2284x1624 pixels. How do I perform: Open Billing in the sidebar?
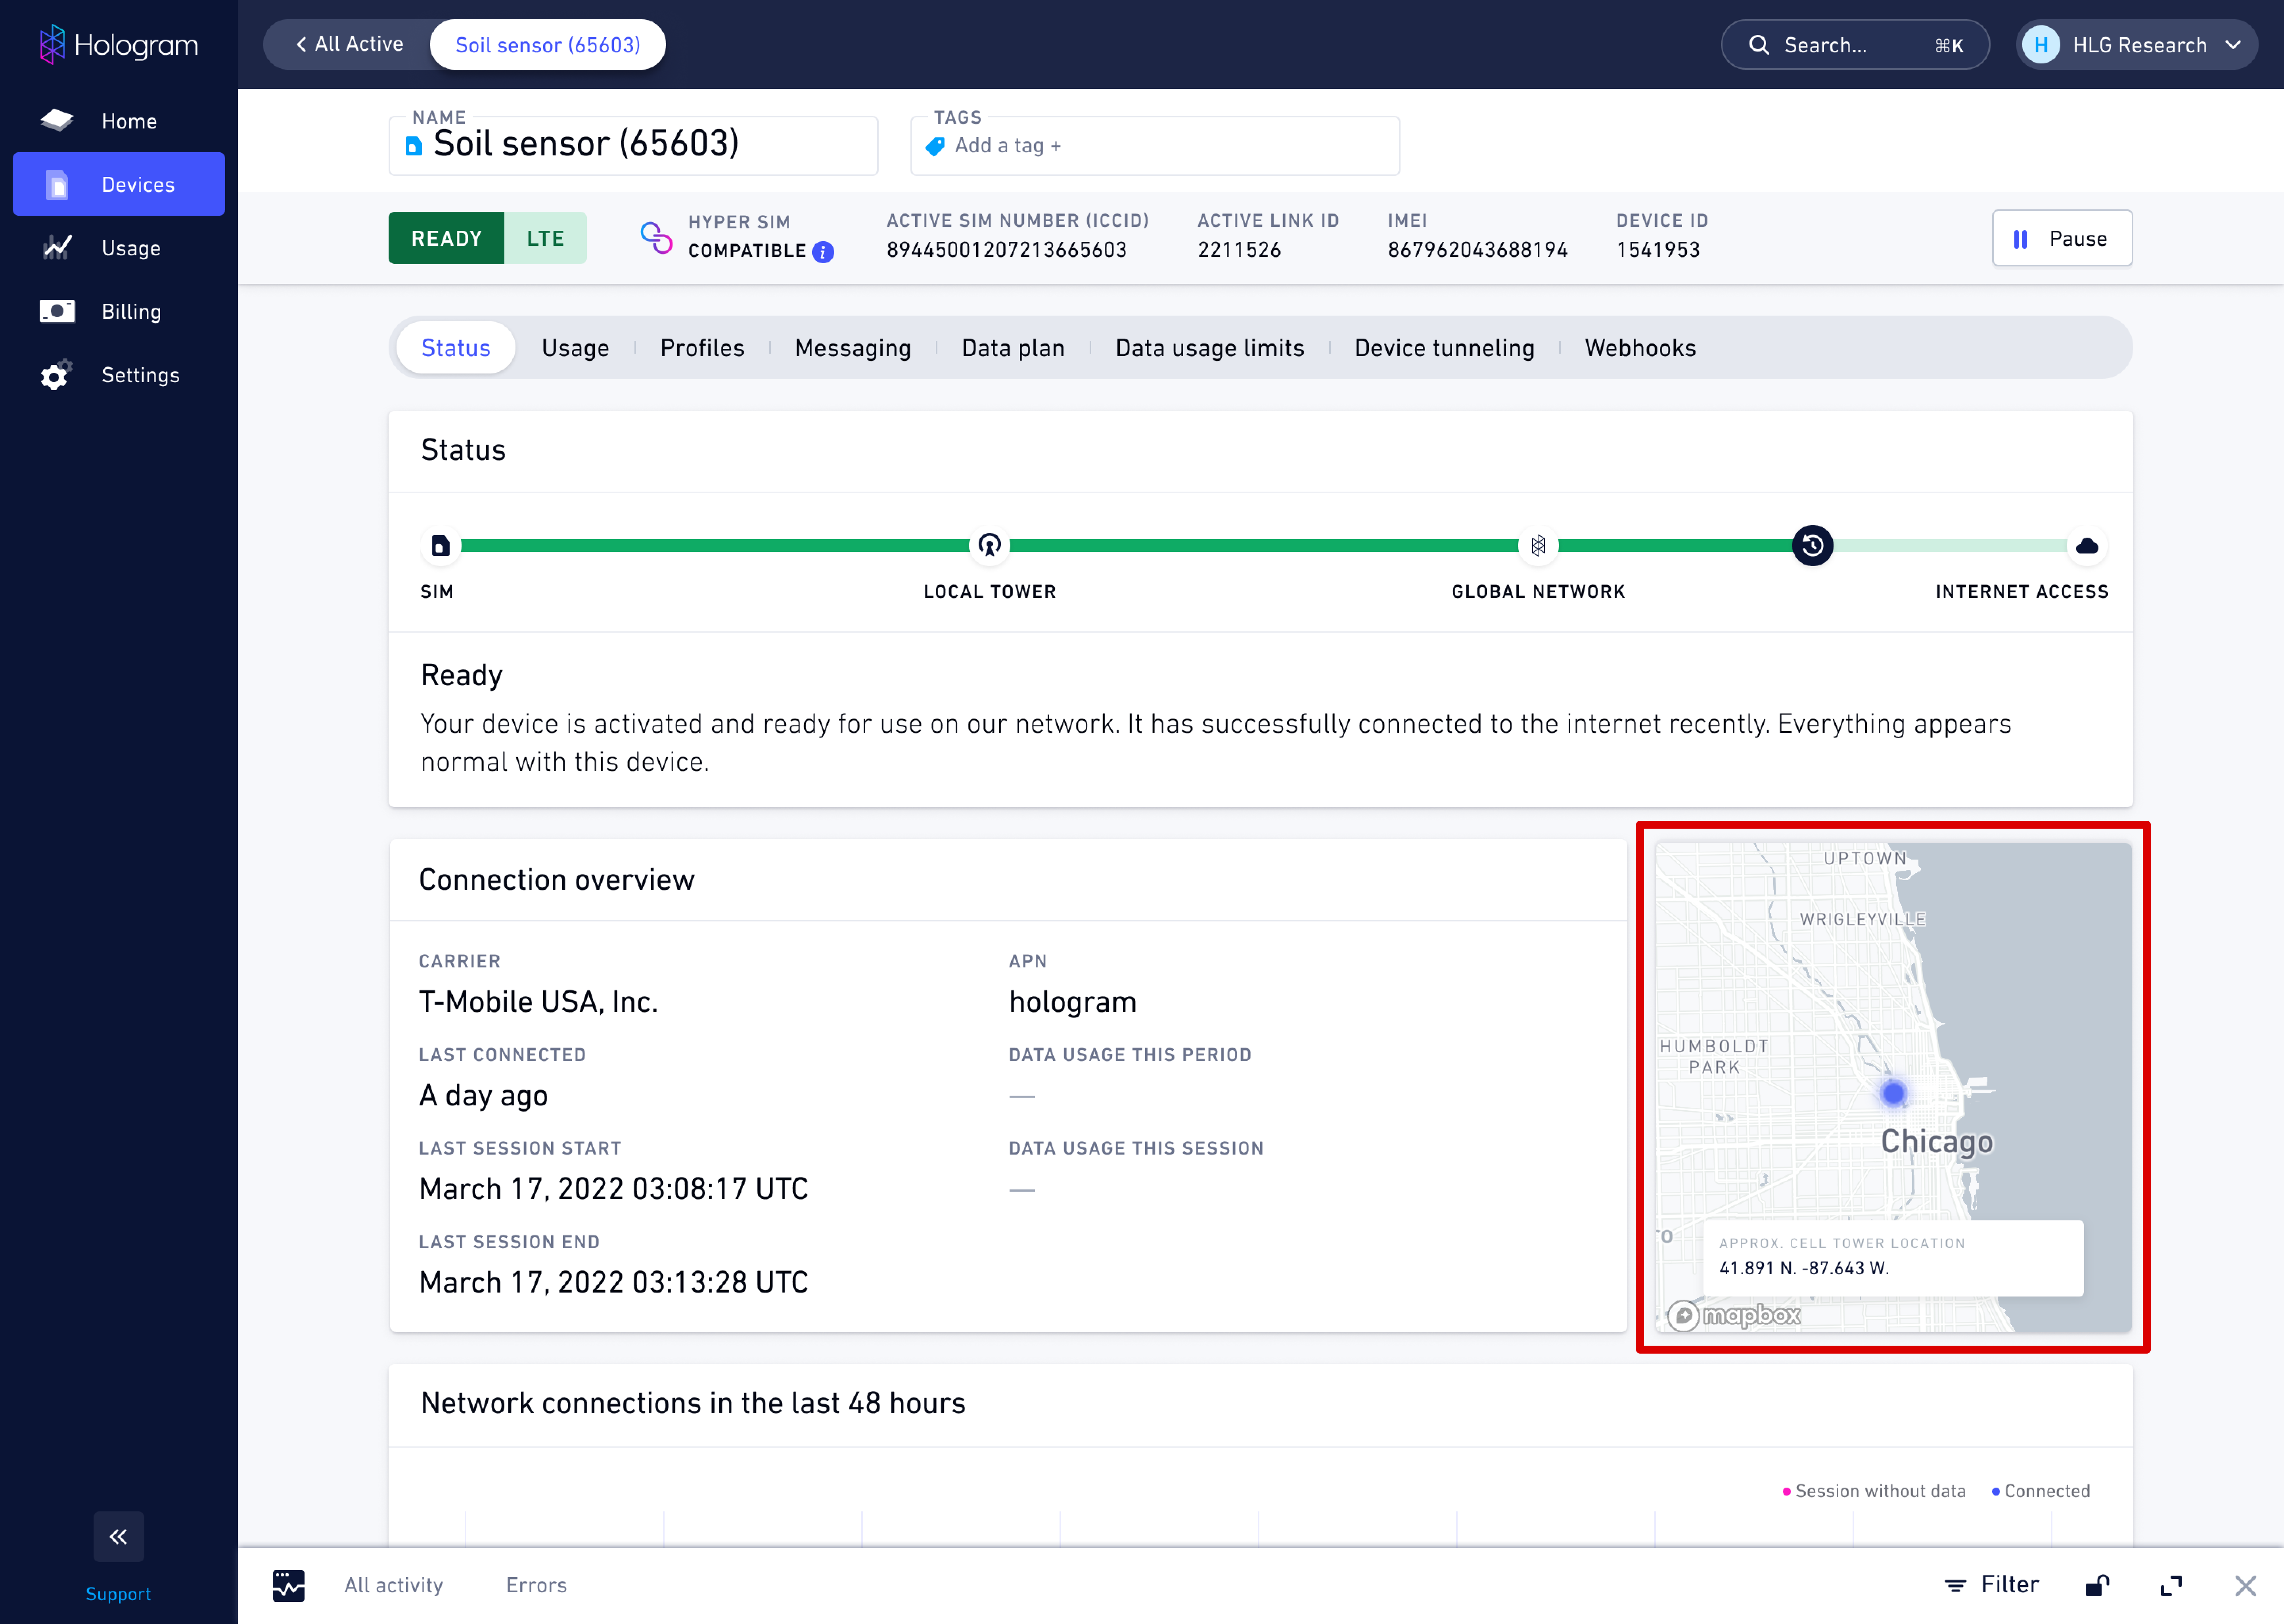point(118,311)
